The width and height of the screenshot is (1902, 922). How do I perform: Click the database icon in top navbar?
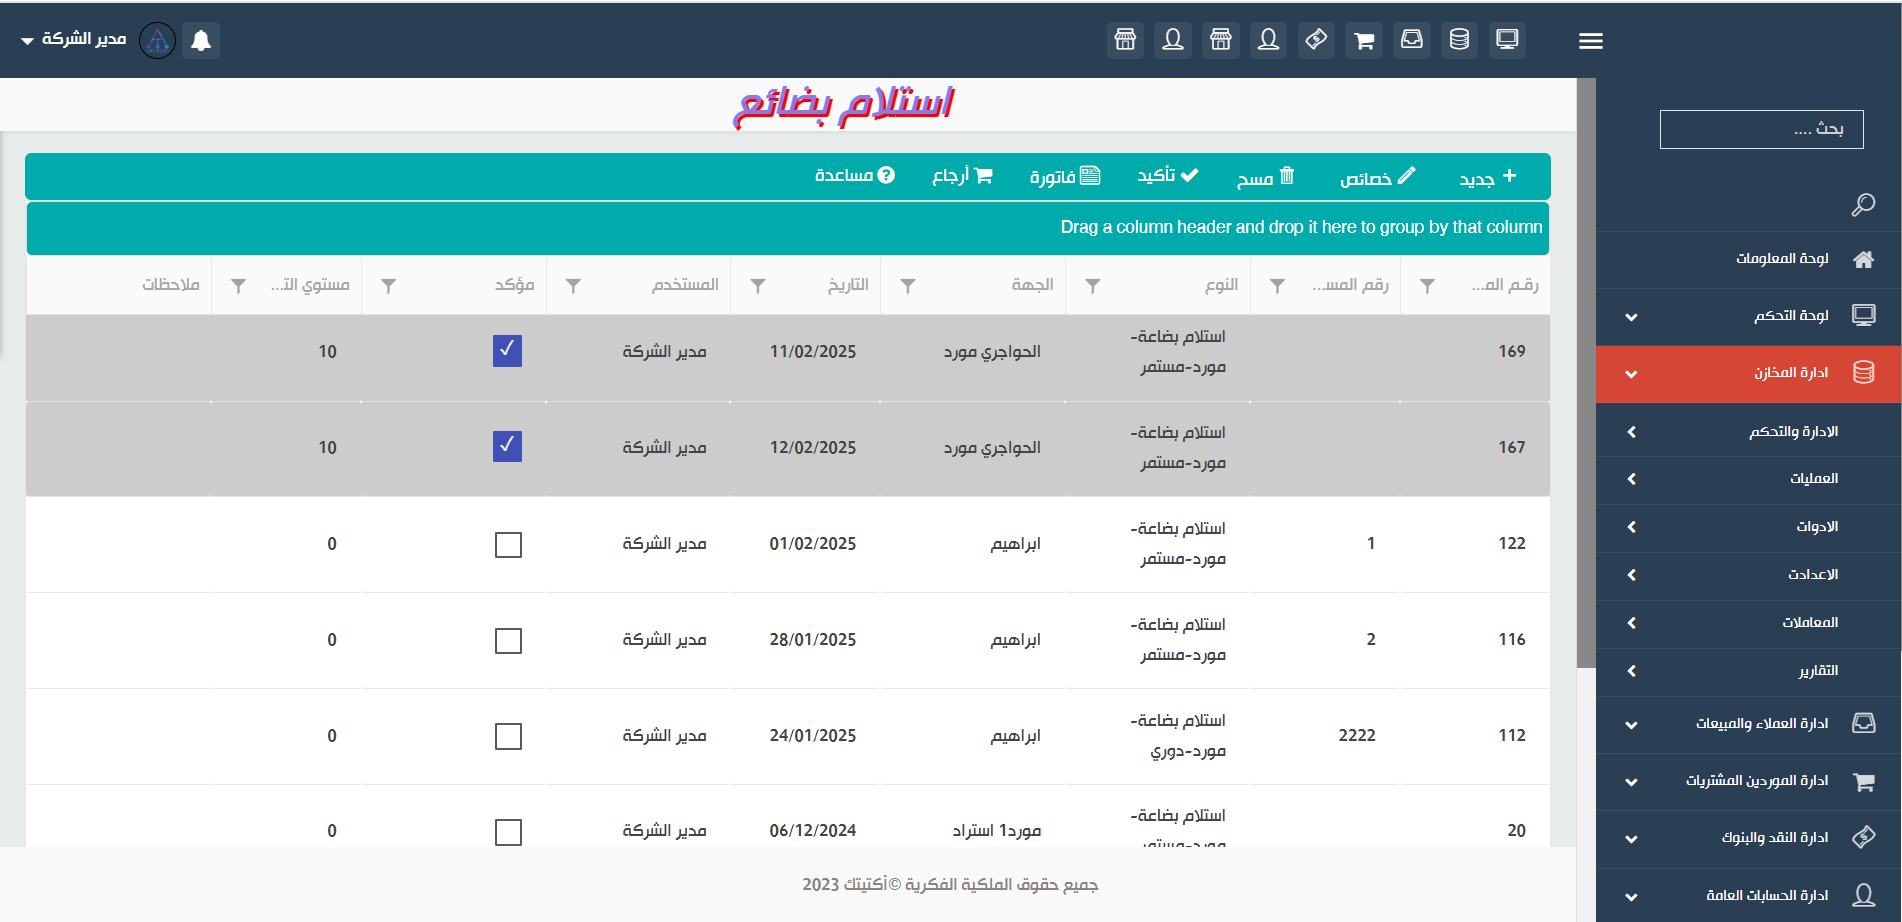tap(1459, 40)
